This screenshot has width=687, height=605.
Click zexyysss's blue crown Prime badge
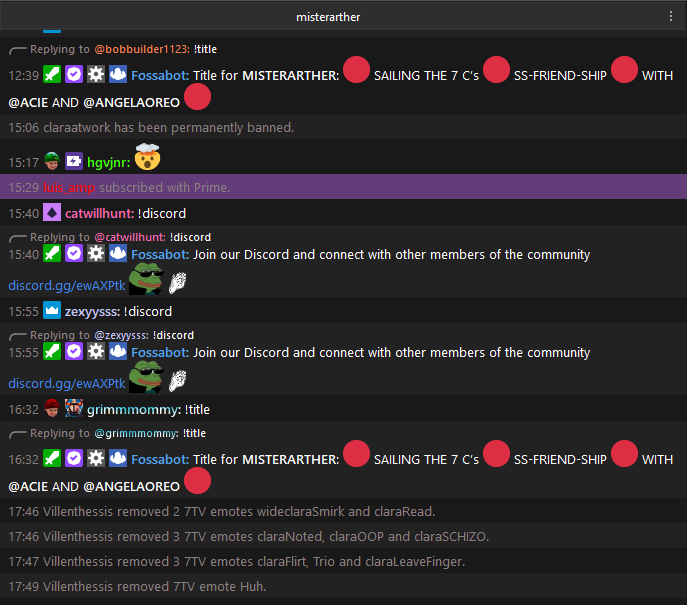pos(52,311)
